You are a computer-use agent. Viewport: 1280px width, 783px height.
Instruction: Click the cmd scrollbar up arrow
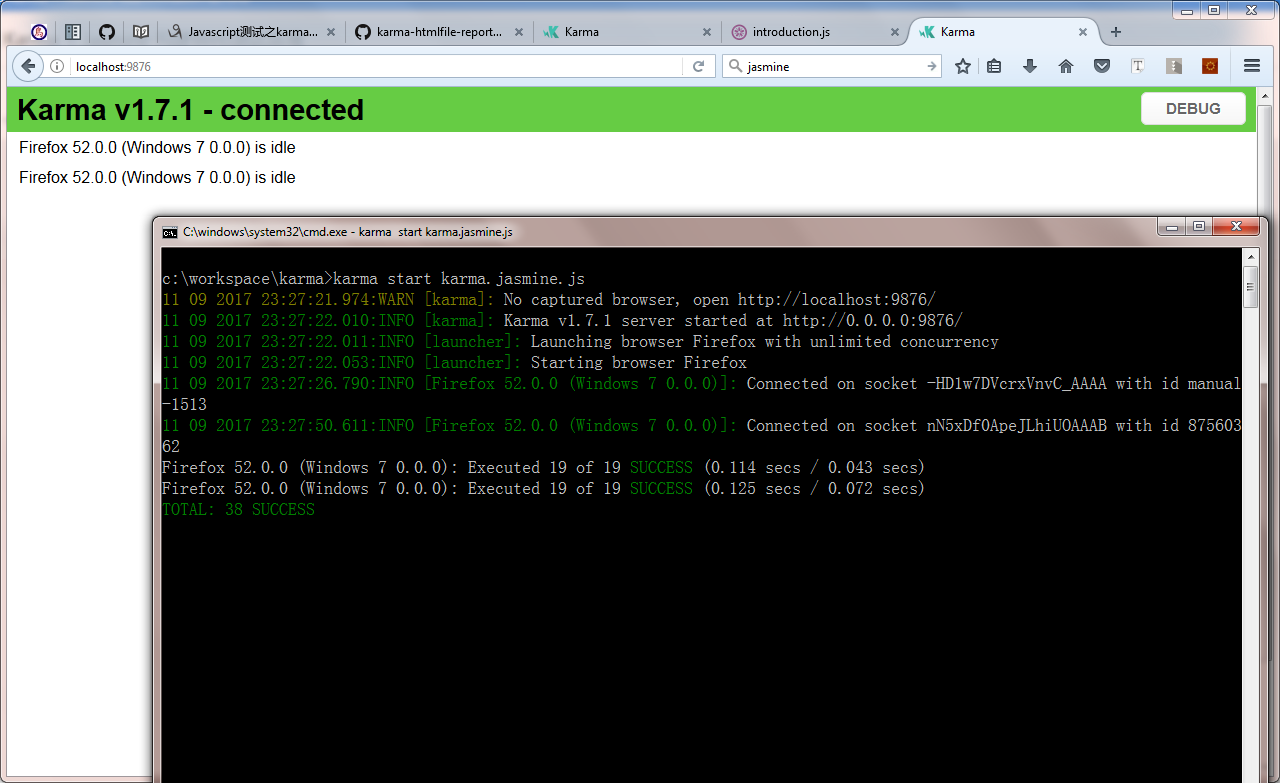point(1250,257)
